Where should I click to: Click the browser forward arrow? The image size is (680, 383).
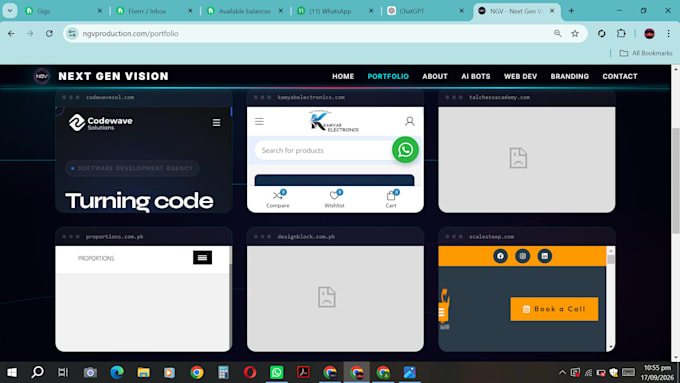tap(30, 33)
